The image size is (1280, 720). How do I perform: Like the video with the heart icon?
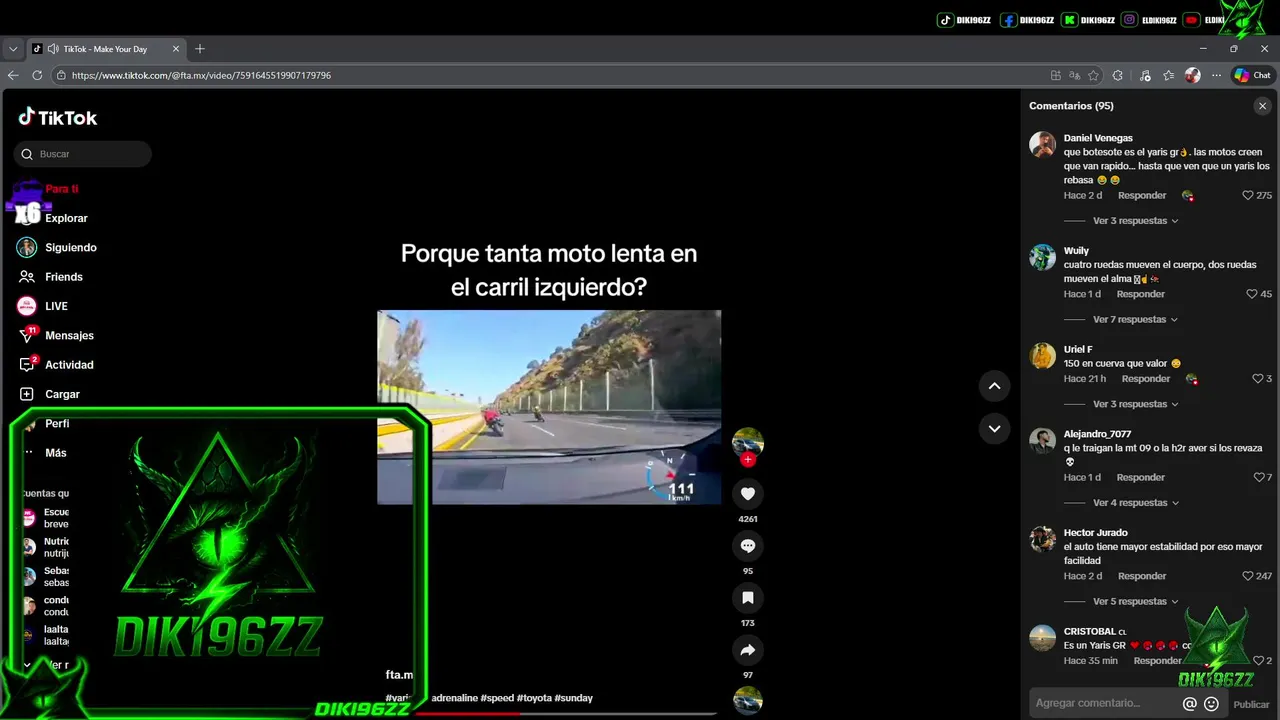pyautogui.click(x=747, y=493)
